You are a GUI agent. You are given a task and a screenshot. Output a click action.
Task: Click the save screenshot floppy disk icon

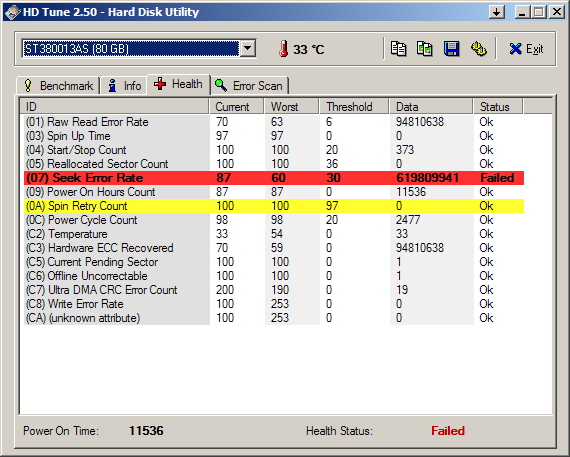[x=451, y=49]
